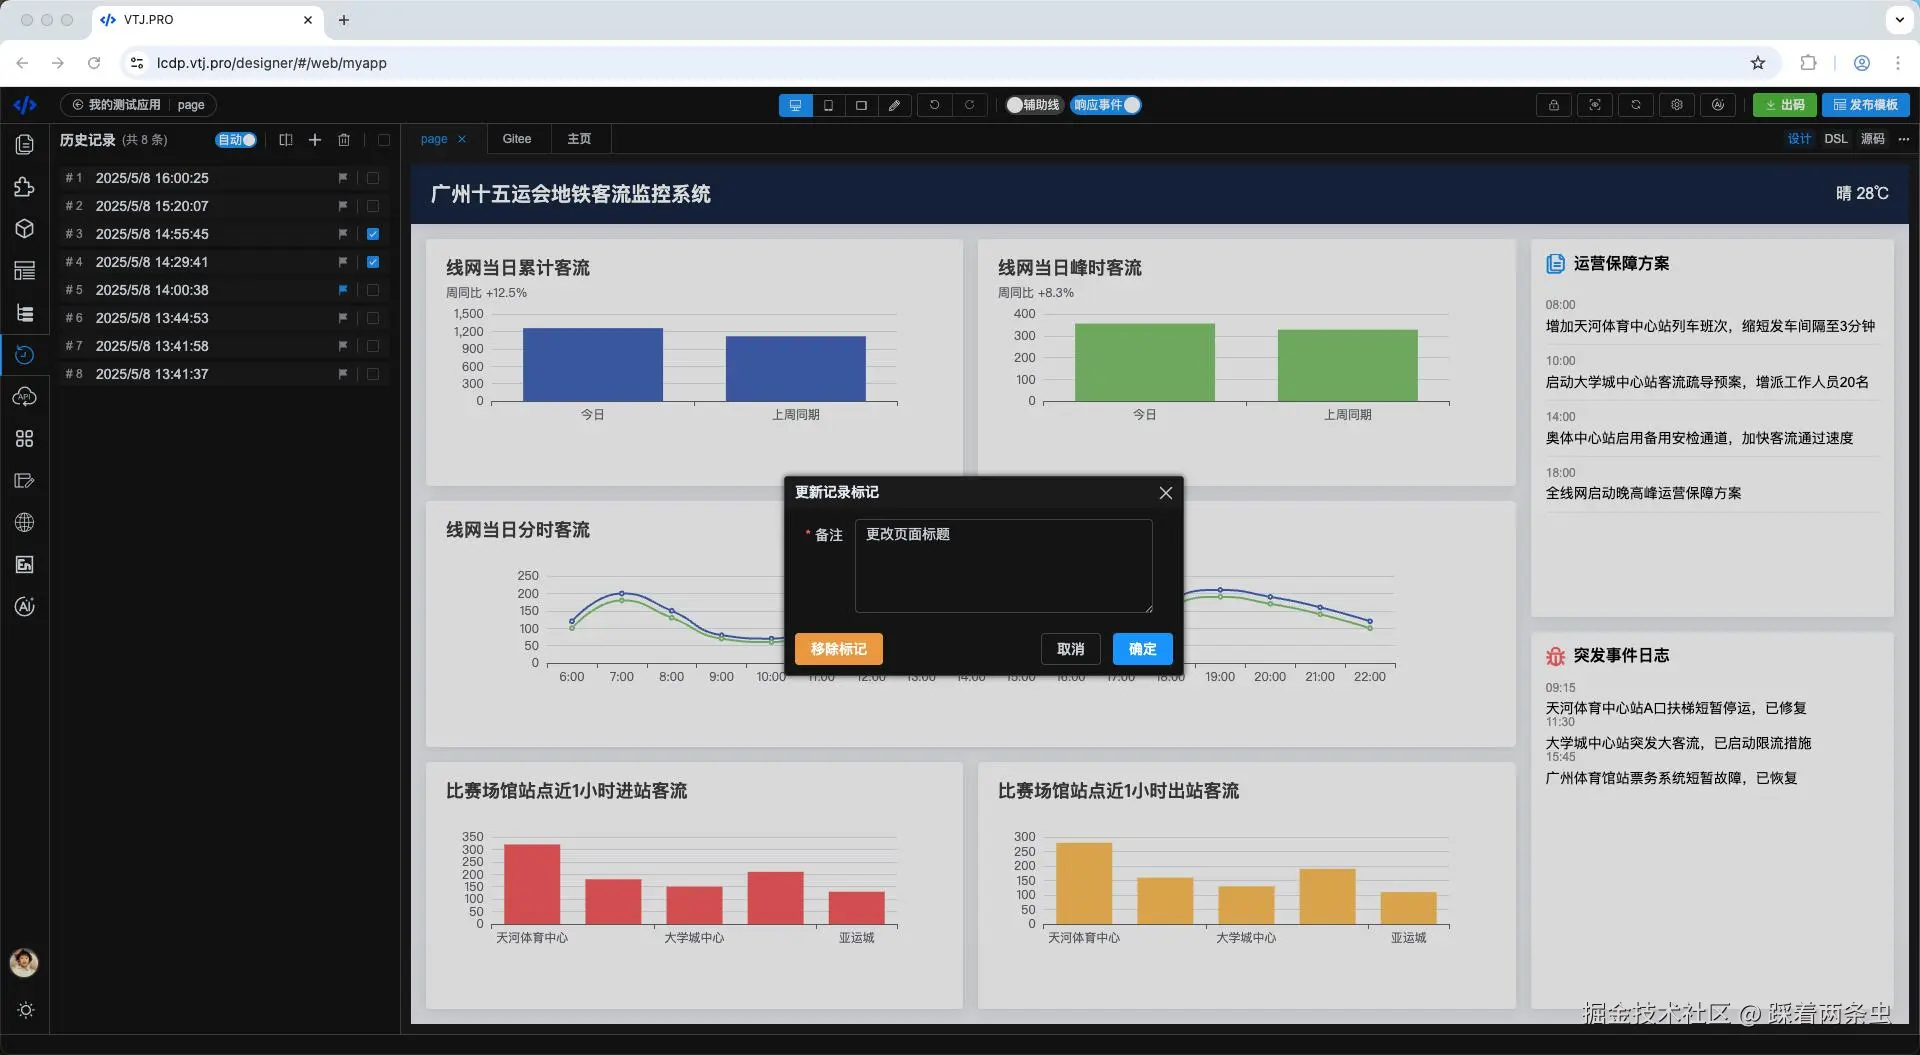Viewport: 1920px width, 1055px height.
Task: Click the flag marker on record #5
Action: click(x=343, y=290)
